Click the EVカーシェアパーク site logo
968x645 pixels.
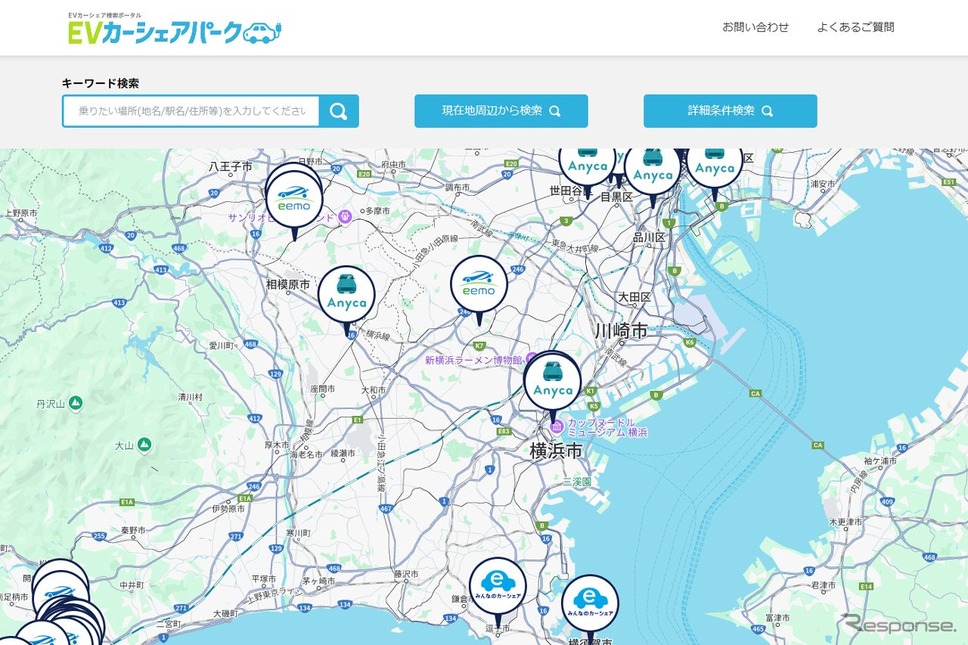[x=175, y=29]
